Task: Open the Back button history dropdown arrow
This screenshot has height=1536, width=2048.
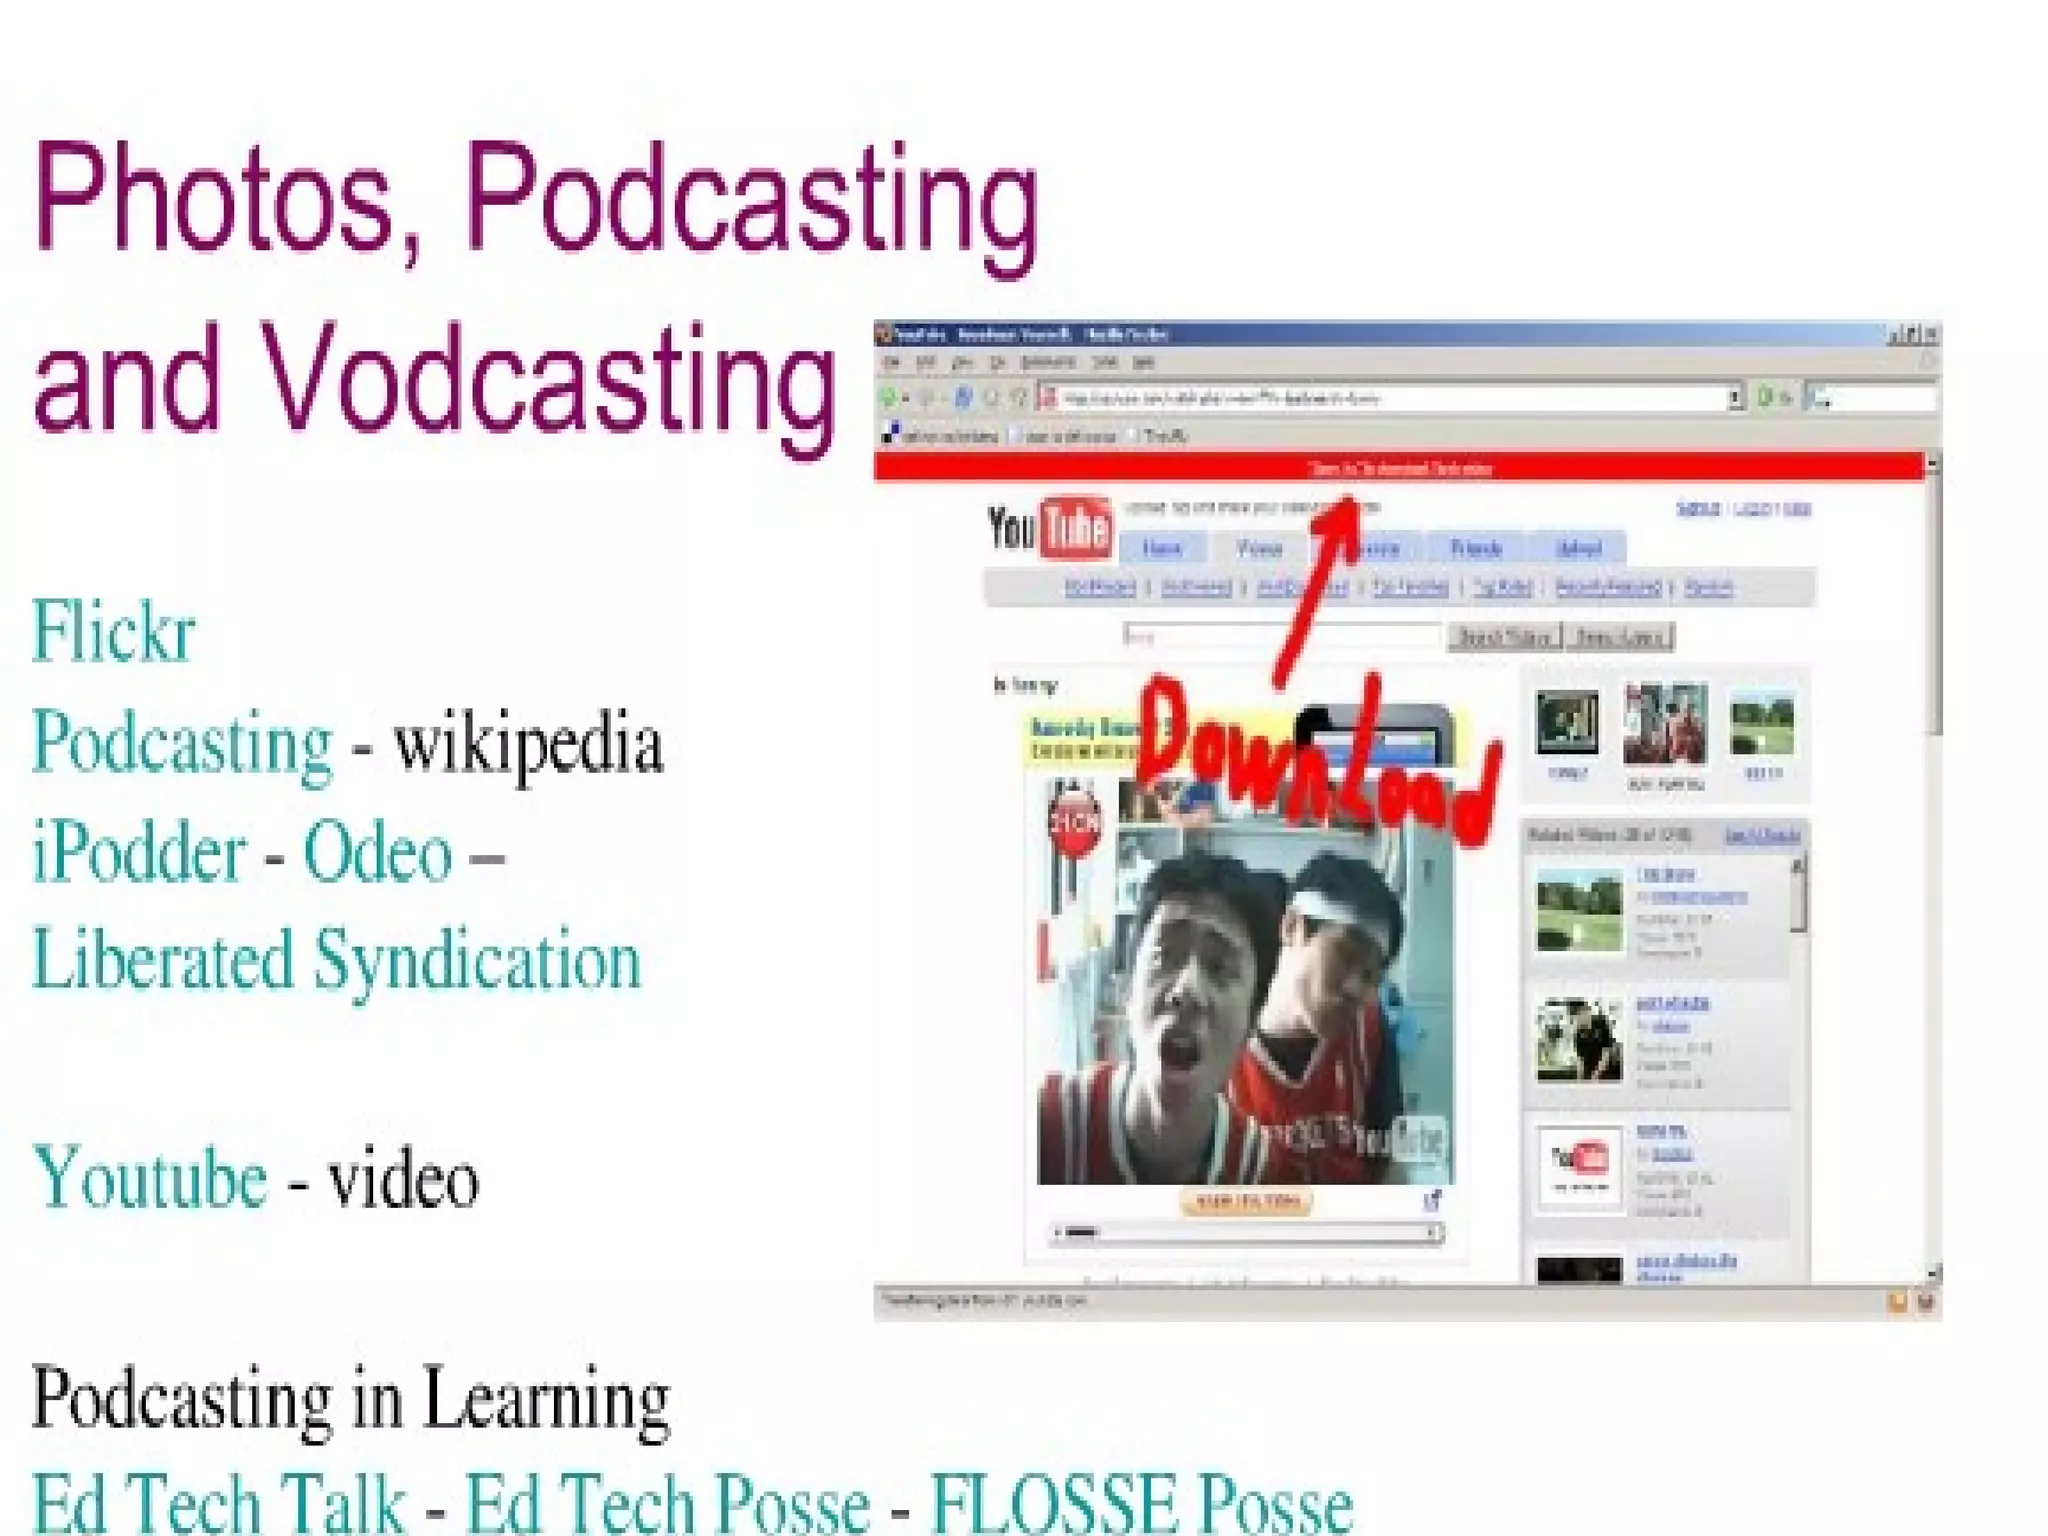Action: click(905, 398)
